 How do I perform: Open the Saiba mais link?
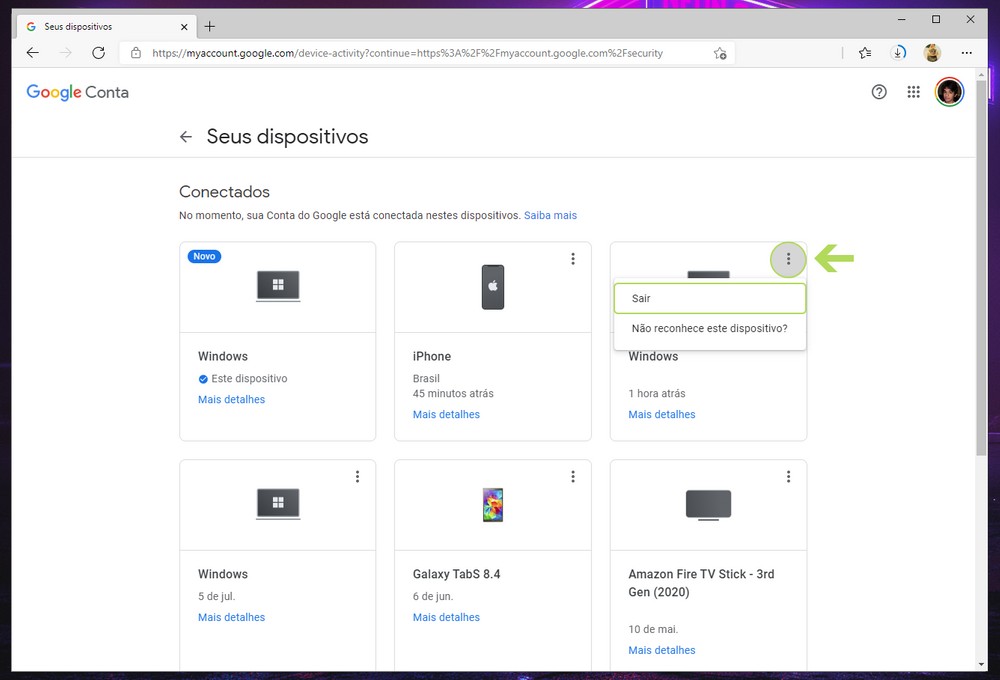550,215
